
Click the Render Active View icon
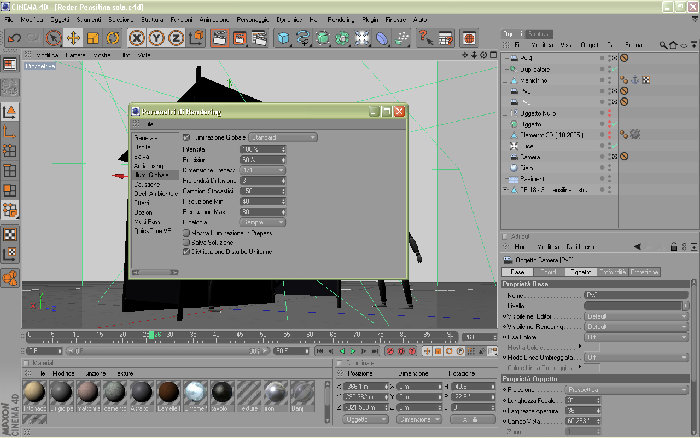coord(219,38)
